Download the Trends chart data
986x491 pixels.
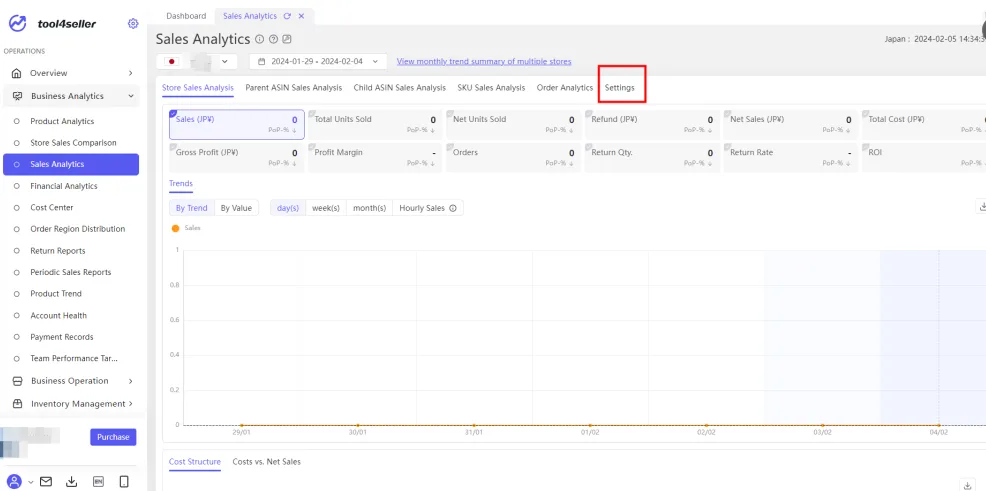(982, 206)
